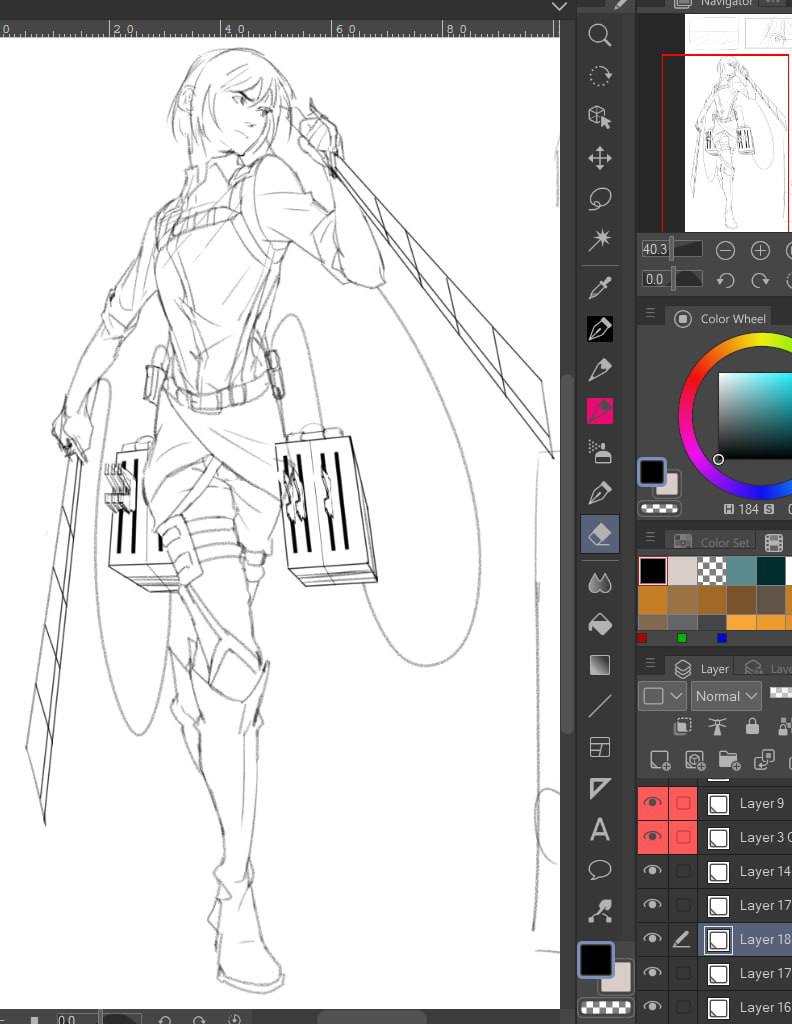This screenshot has height=1024, width=792.
Task: Select the main color in Color Wheel
Action: tap(652, 472)
